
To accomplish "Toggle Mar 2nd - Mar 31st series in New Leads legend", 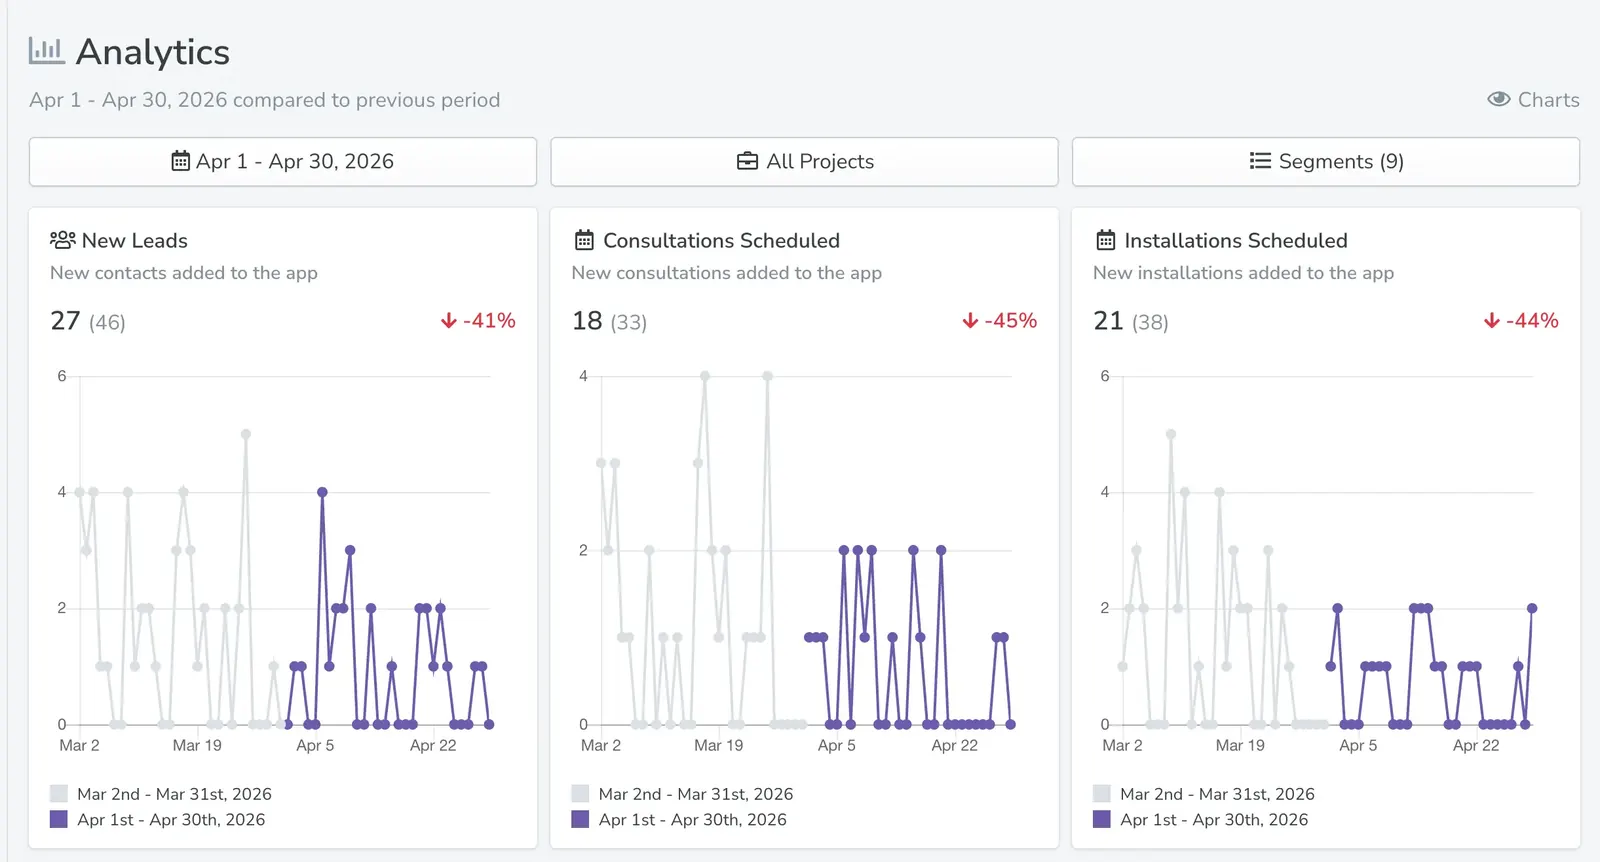I will (x=160, y=794).
